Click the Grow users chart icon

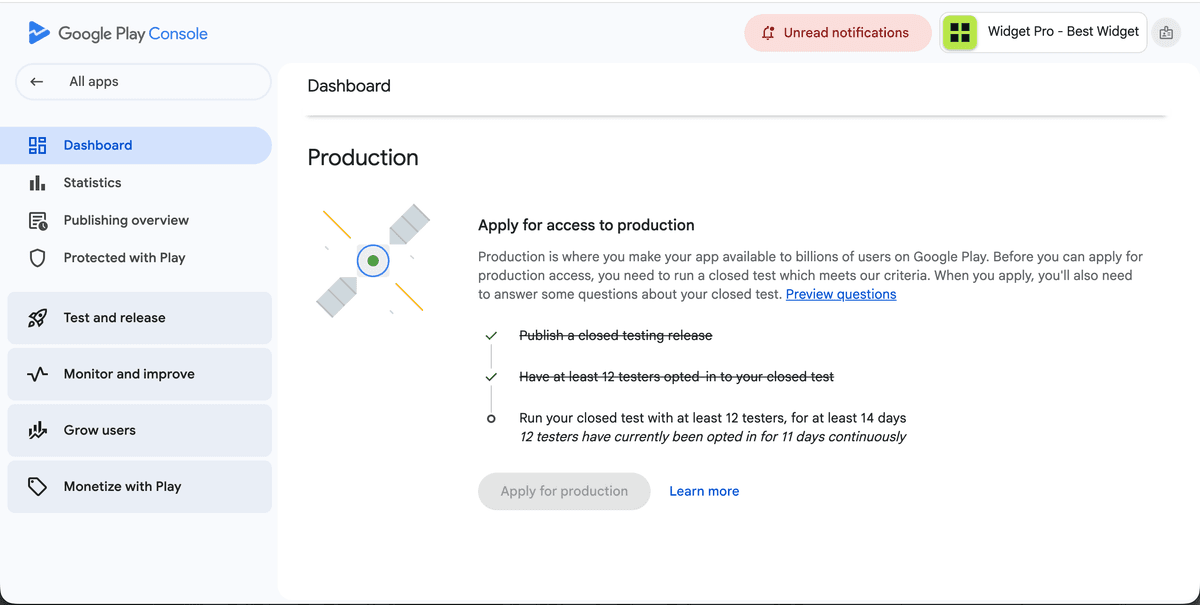(x=38, y=430)
